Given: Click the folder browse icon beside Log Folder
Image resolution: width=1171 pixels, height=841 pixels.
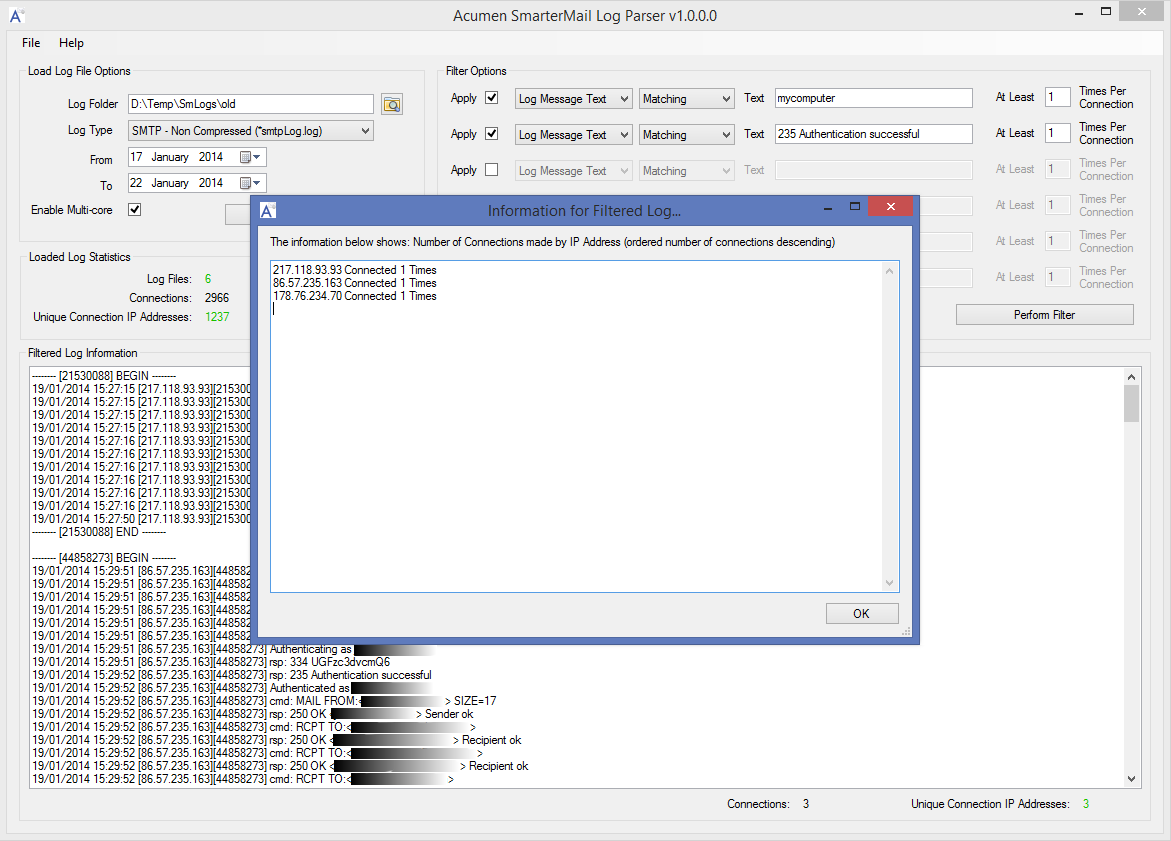Looking at the screenshot, I should tap(391, 104).
